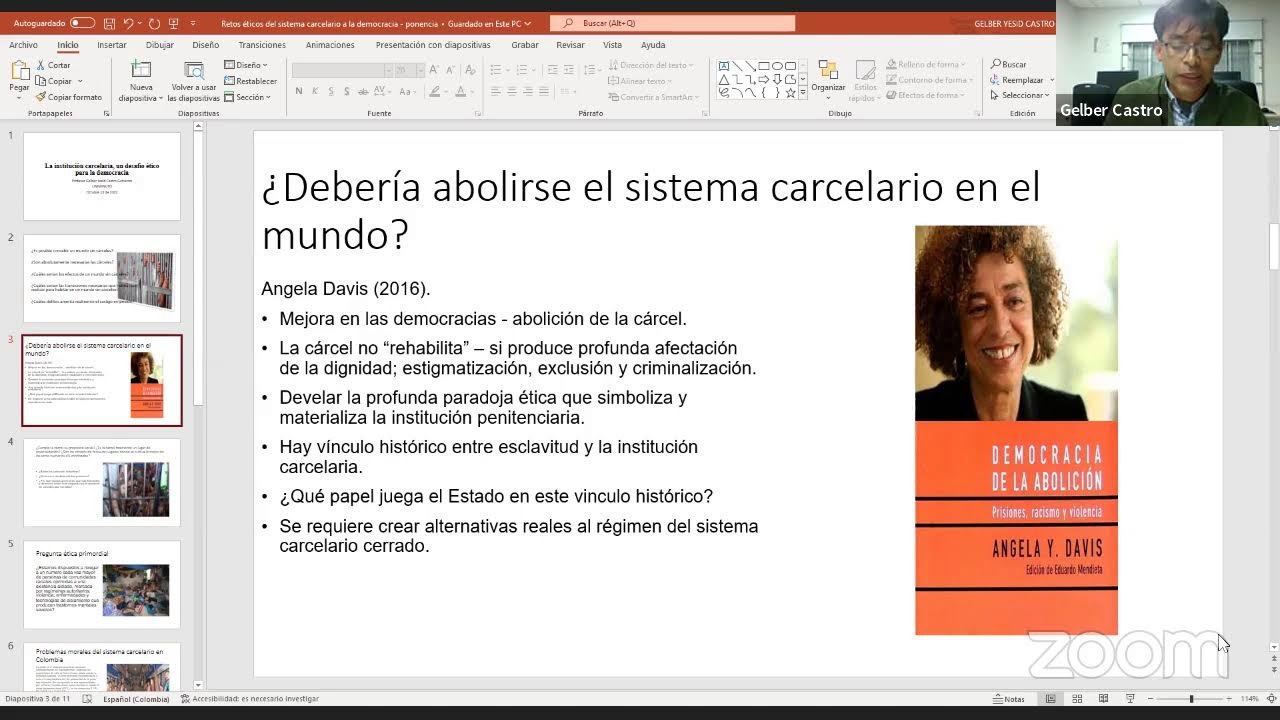Click the Pegar clipboard icon
This screenshot has width=1280, height=720.
click(x=19, y=71)
